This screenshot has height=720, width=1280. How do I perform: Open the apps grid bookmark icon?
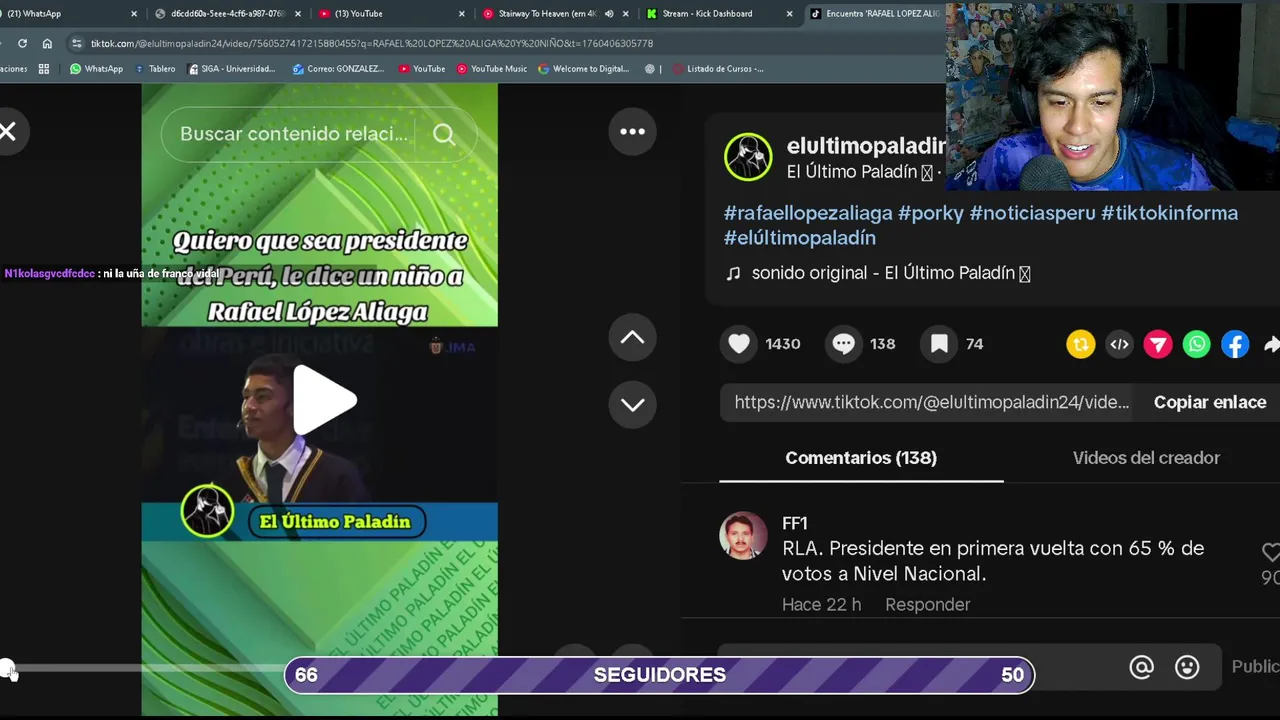[44, 69]
